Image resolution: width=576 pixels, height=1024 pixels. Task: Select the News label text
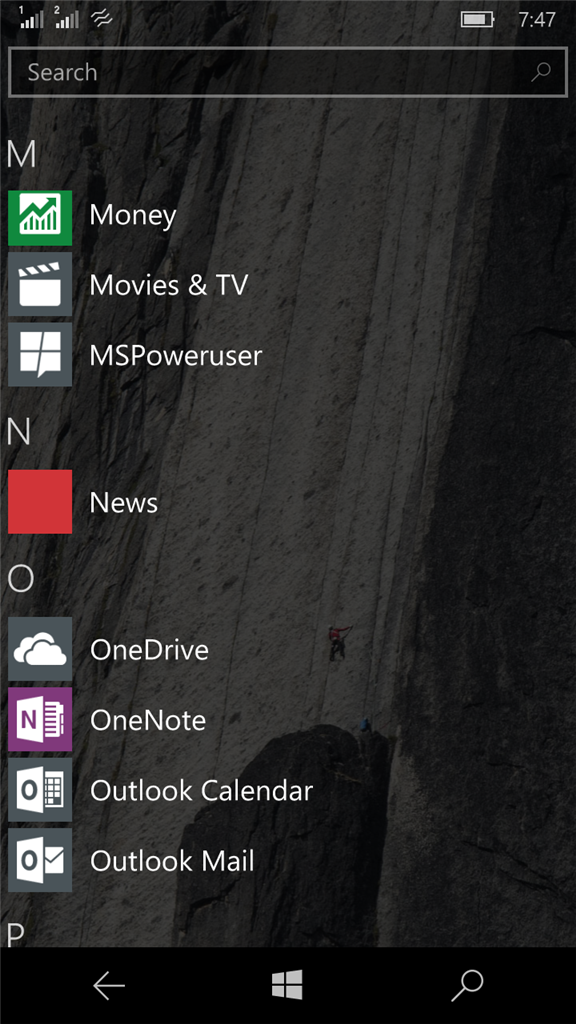pyautogui.click(x=124, y=502)
